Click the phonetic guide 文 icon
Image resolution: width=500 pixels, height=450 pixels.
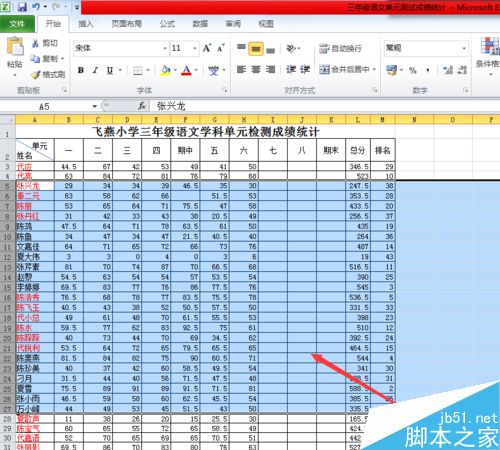213,70
